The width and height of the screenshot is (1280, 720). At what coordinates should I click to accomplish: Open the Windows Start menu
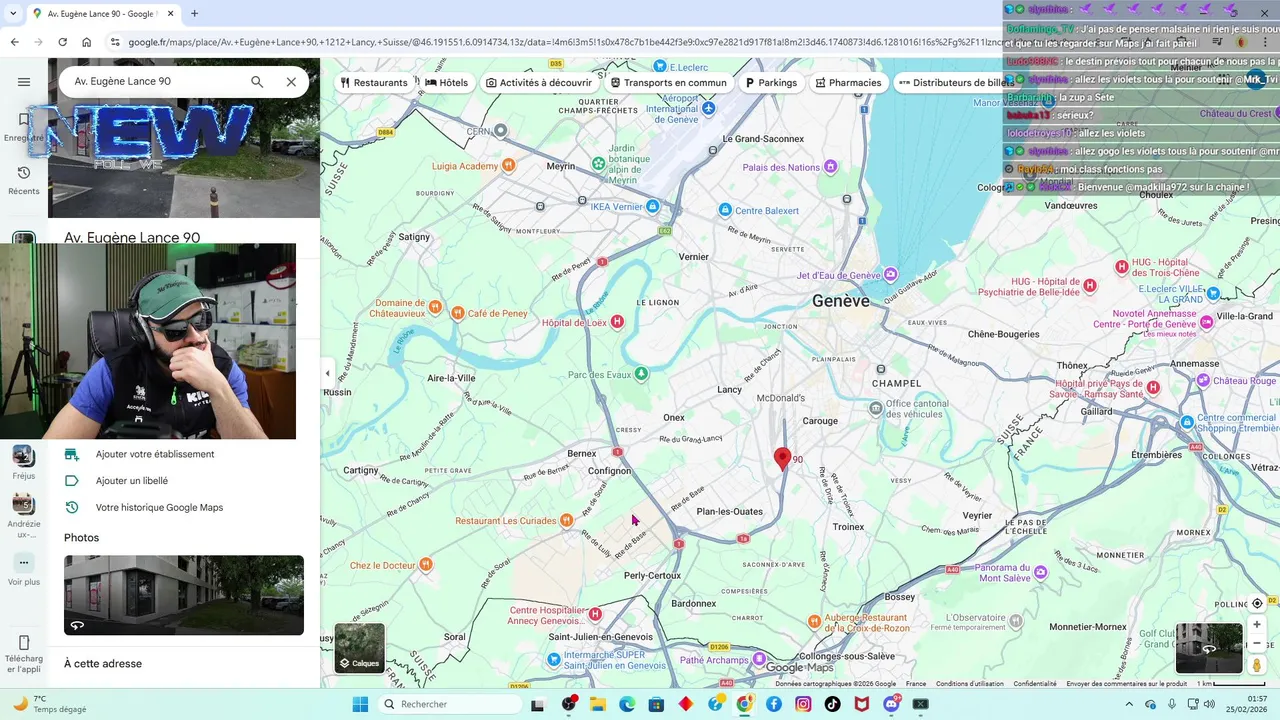pyautogui.click(x=360, y=704)
